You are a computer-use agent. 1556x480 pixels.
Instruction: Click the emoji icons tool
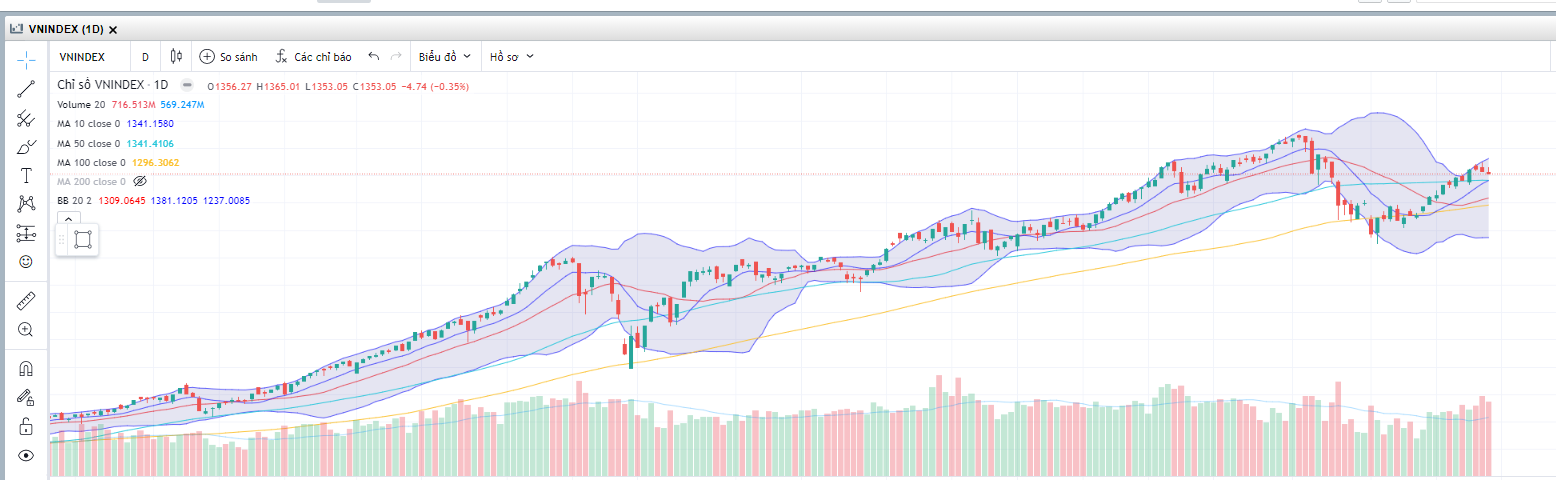(26, 262)
